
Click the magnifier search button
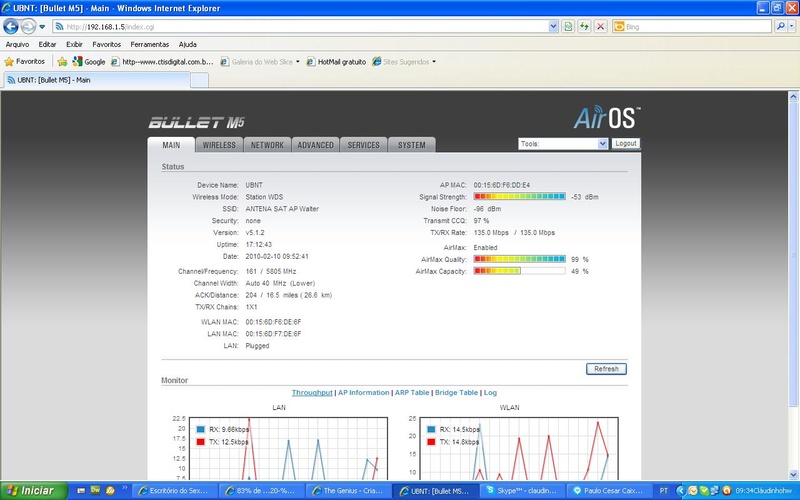(780, 26)
